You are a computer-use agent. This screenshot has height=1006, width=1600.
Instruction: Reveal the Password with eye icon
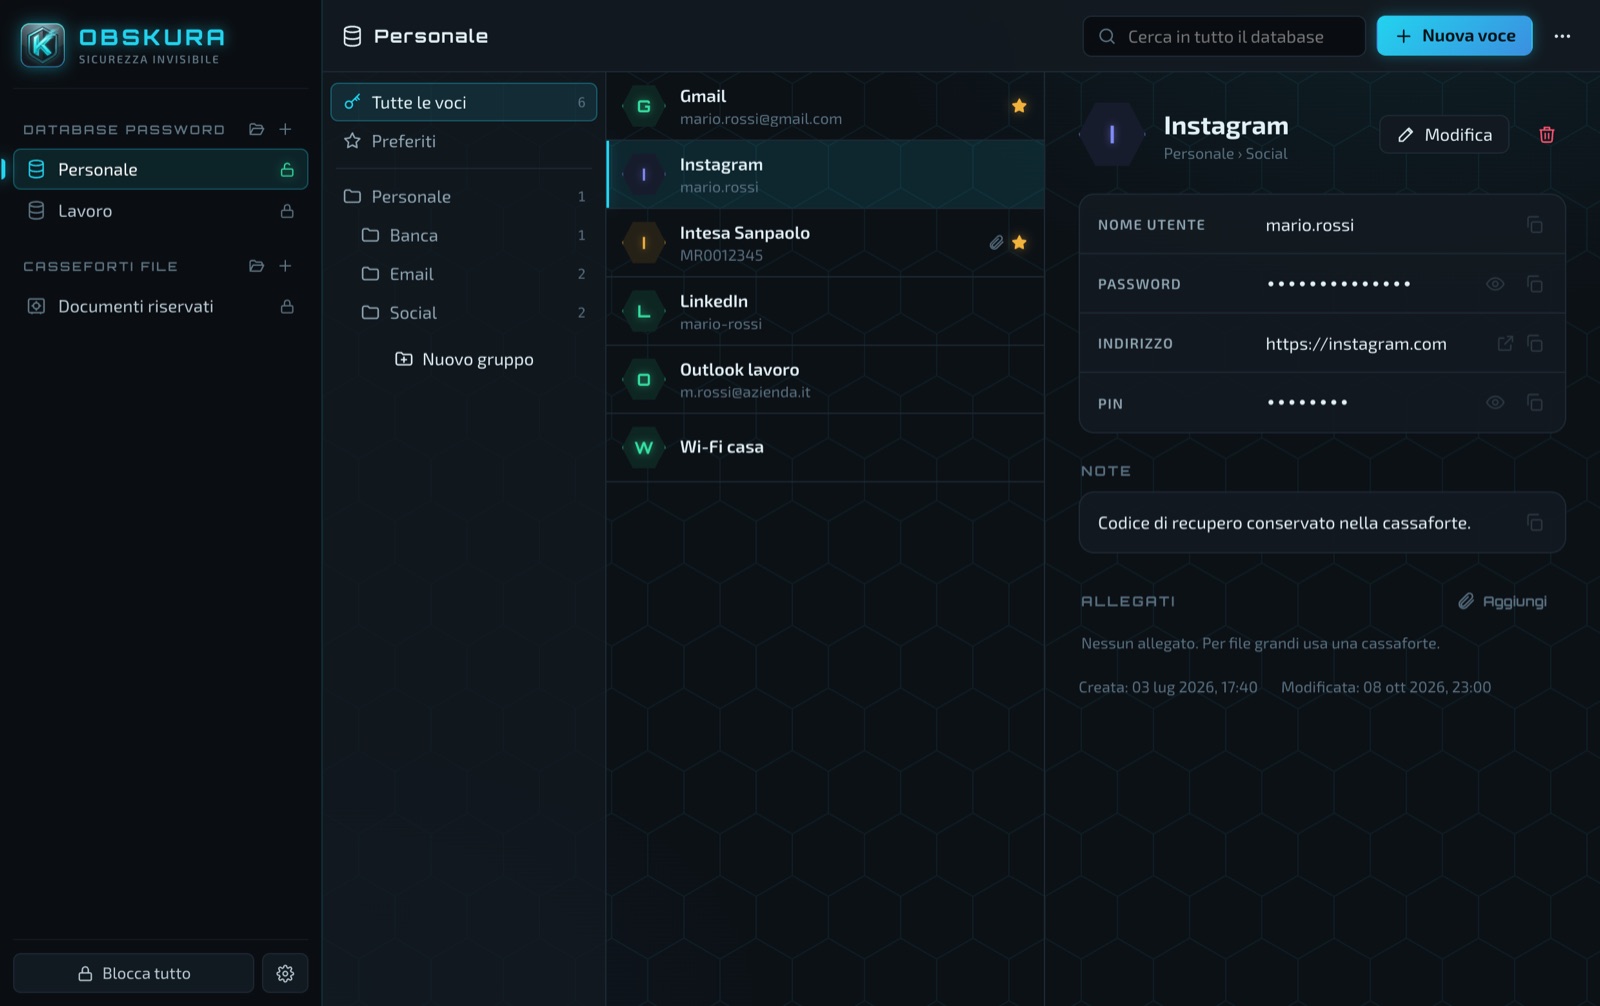[1495, 284]
